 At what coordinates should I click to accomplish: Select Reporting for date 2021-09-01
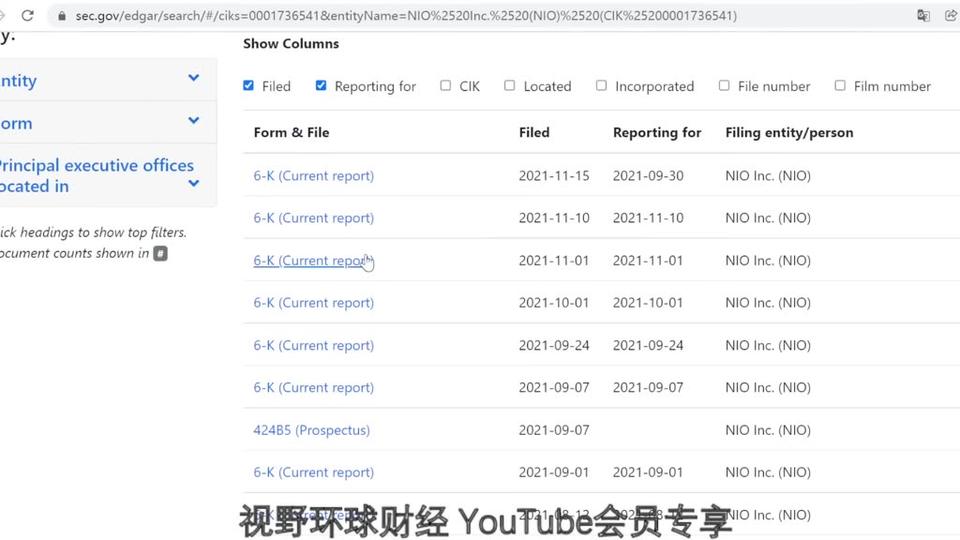648,473
